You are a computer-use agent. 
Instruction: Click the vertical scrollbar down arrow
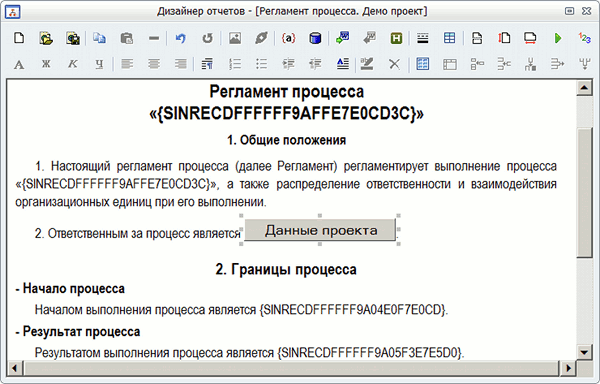(584, 352)
